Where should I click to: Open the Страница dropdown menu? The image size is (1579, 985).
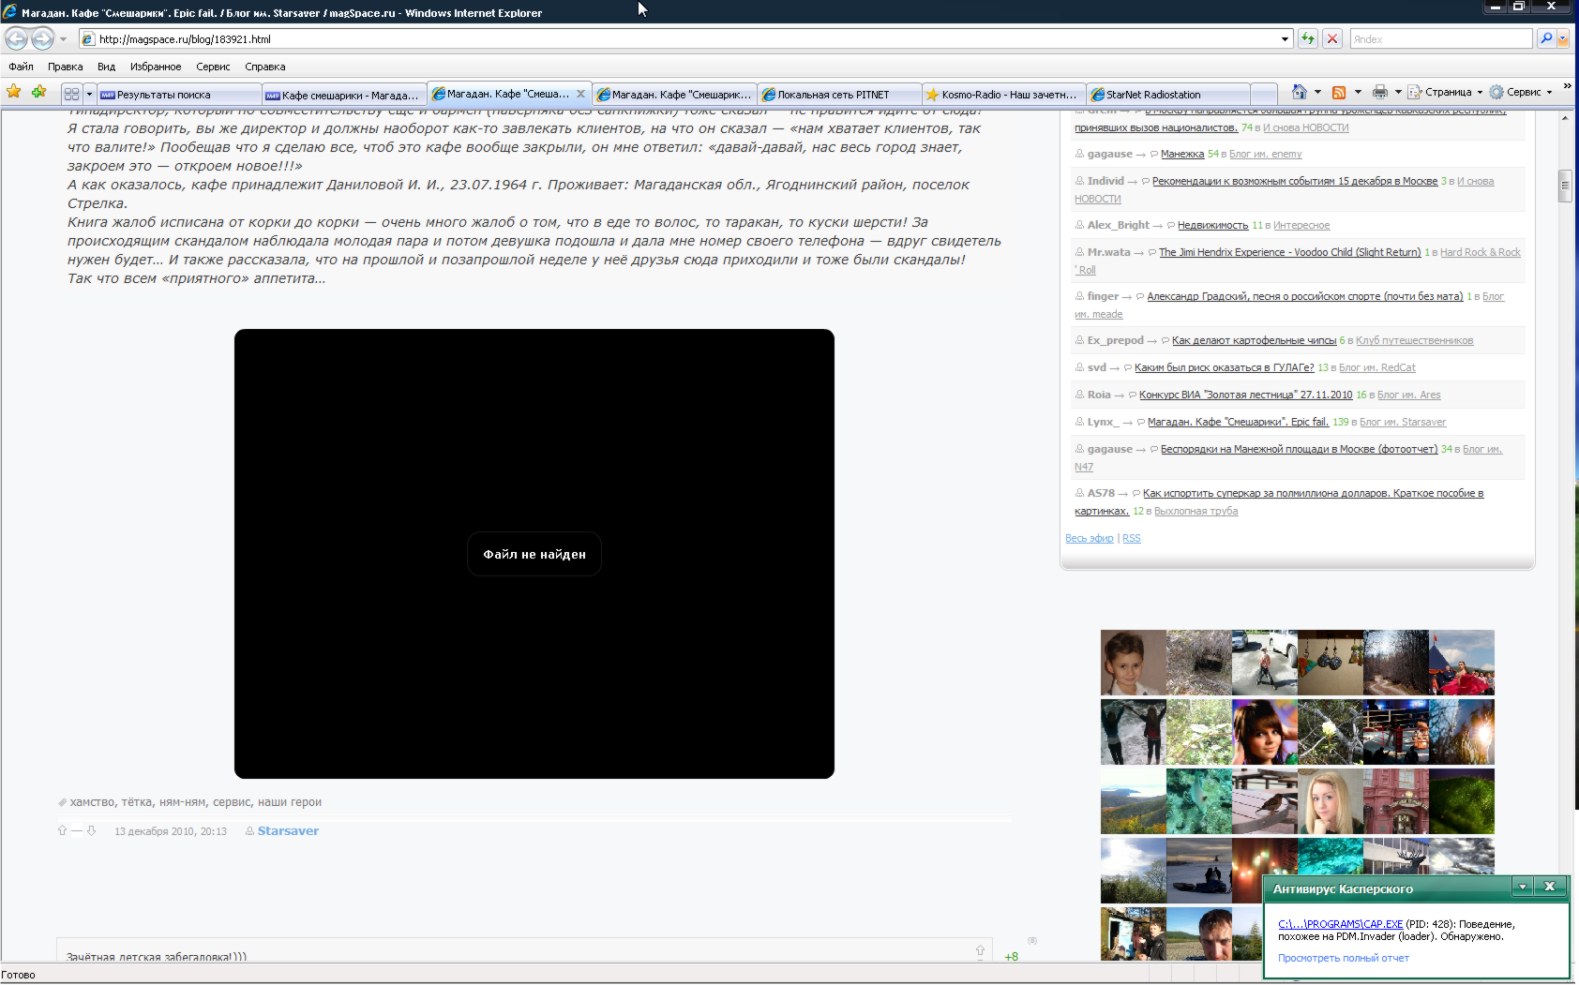click(x=1446, y=92)
